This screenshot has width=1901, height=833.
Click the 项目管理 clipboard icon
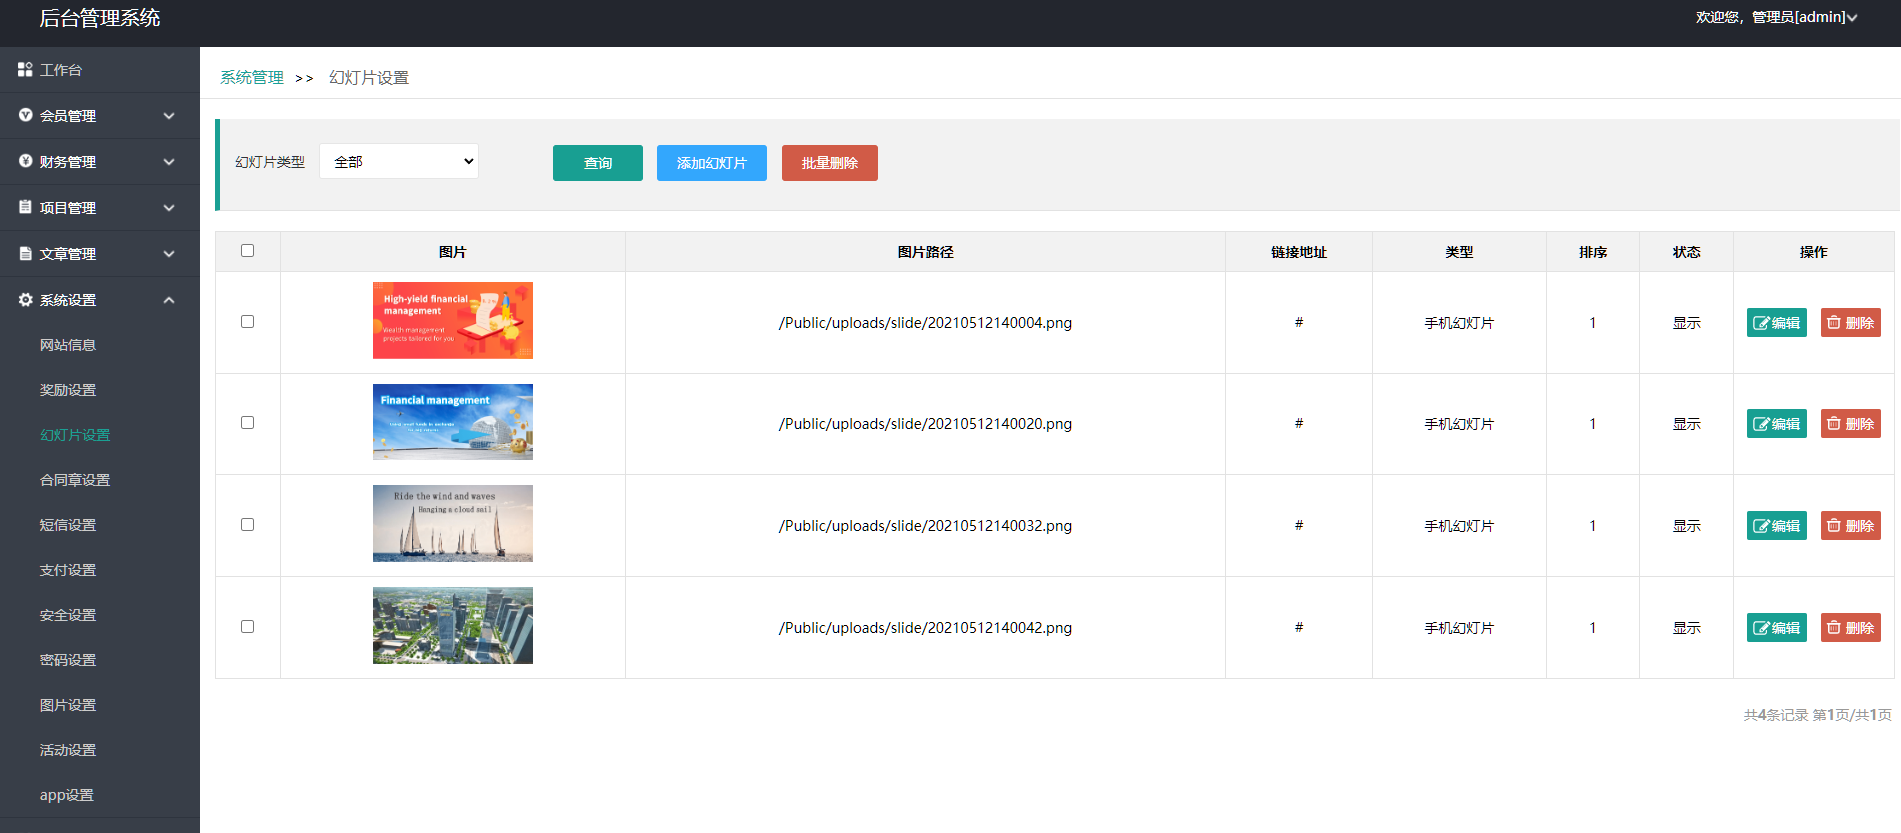click(26, 207)
